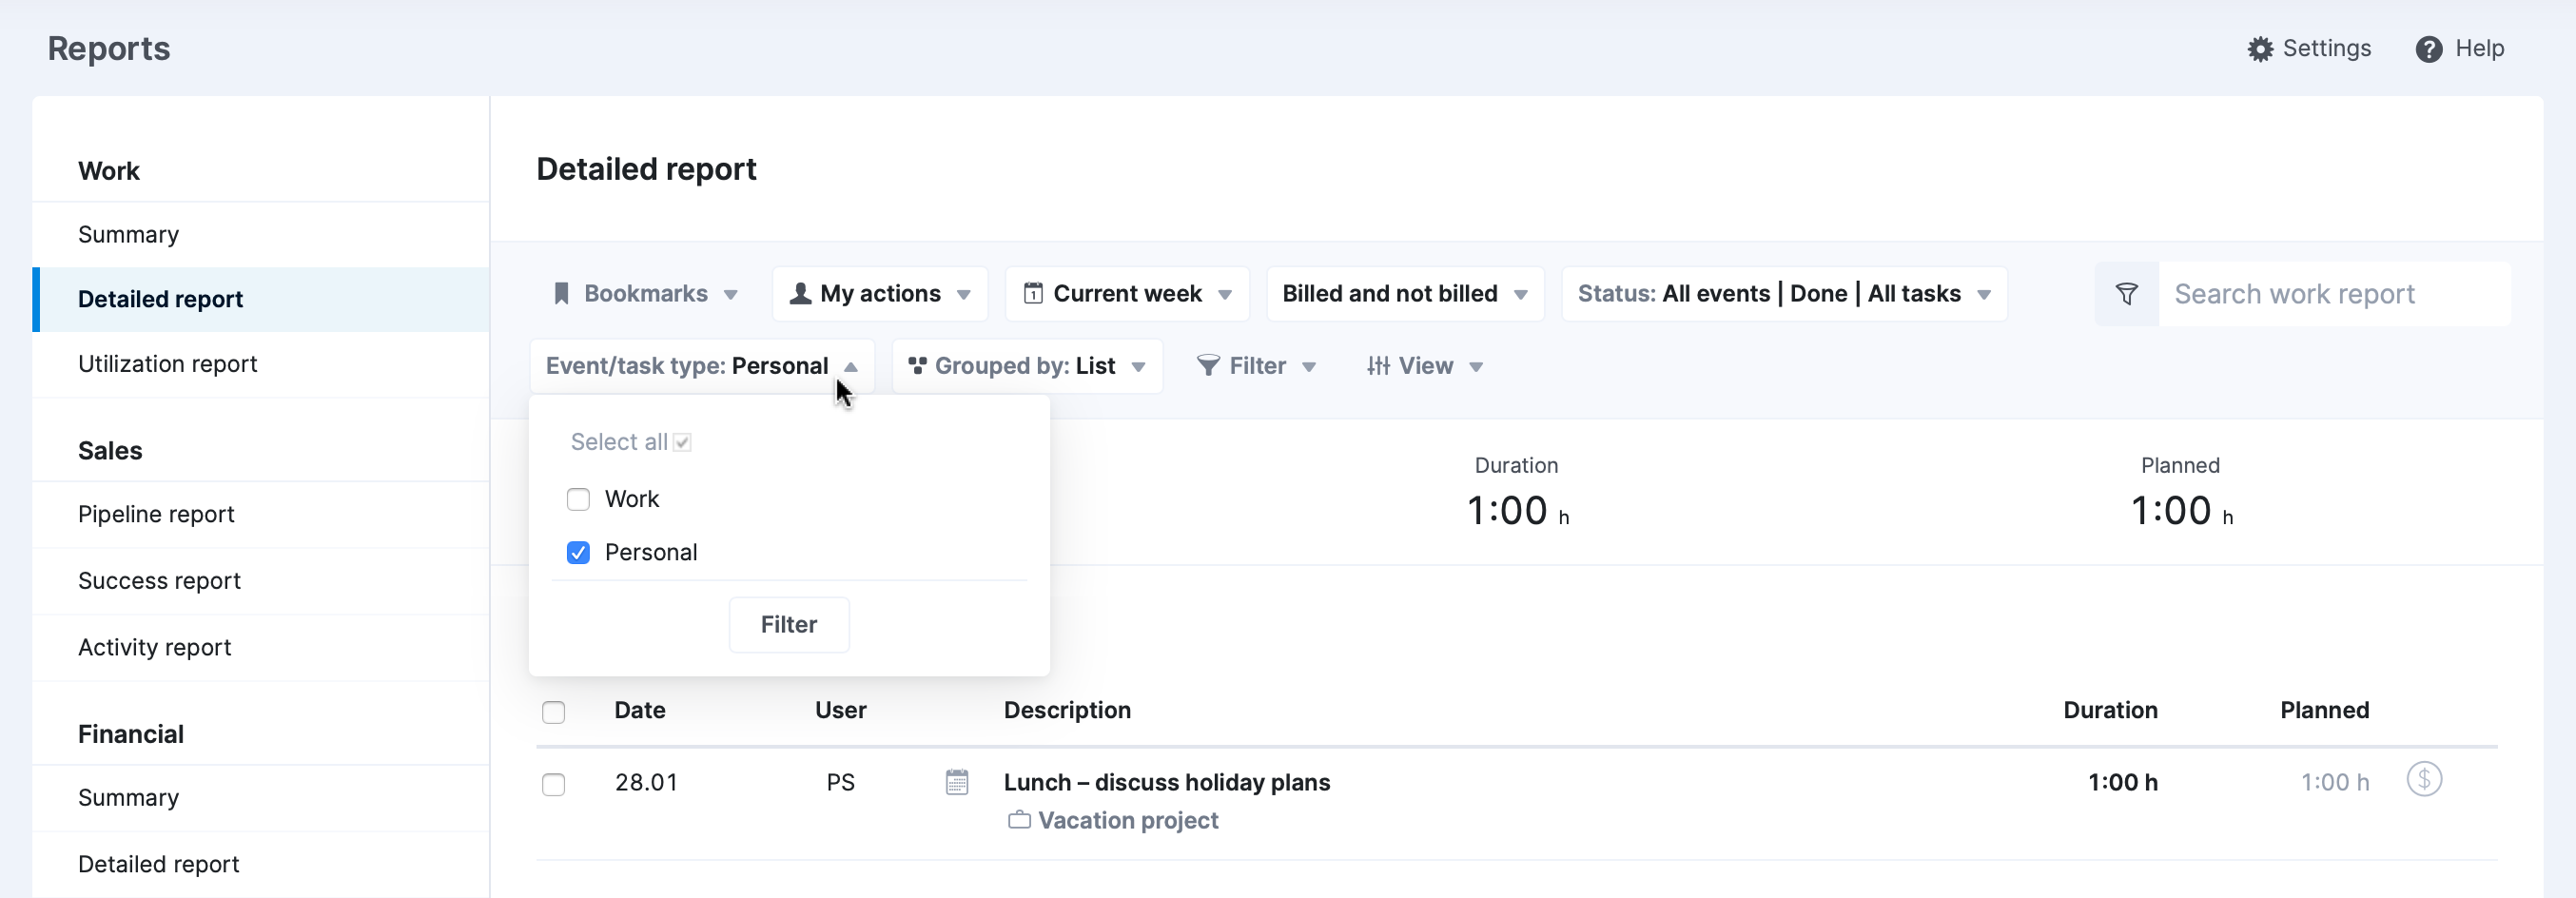Click the sliders icon next to View
The width and height of the screenshot is (2576, 898).
point(1378,366)
